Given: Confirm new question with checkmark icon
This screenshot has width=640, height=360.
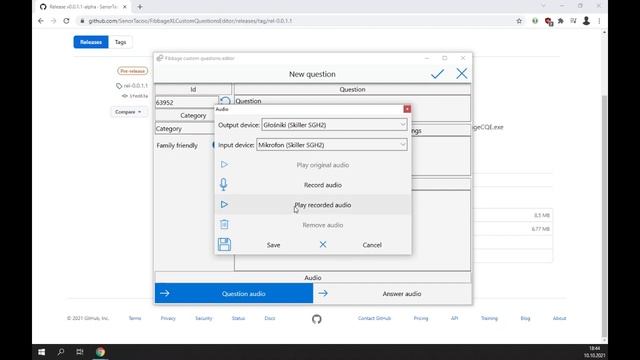Looking at the screenshot, I should pos(437,73).
